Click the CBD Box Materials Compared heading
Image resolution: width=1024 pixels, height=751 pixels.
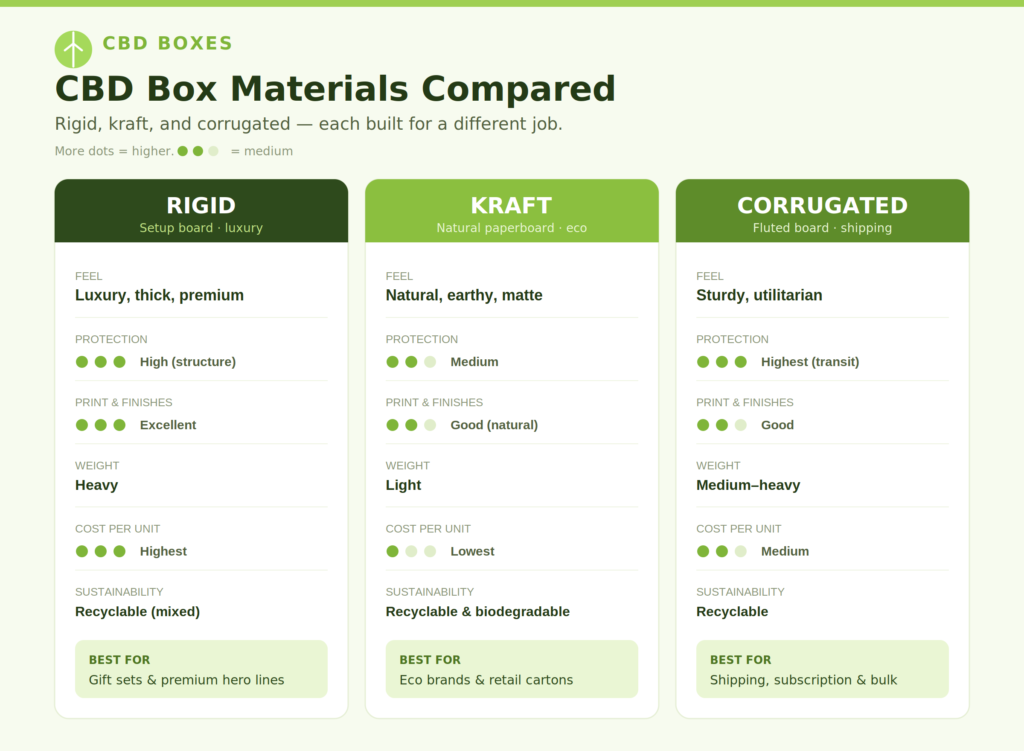point(335,89)
